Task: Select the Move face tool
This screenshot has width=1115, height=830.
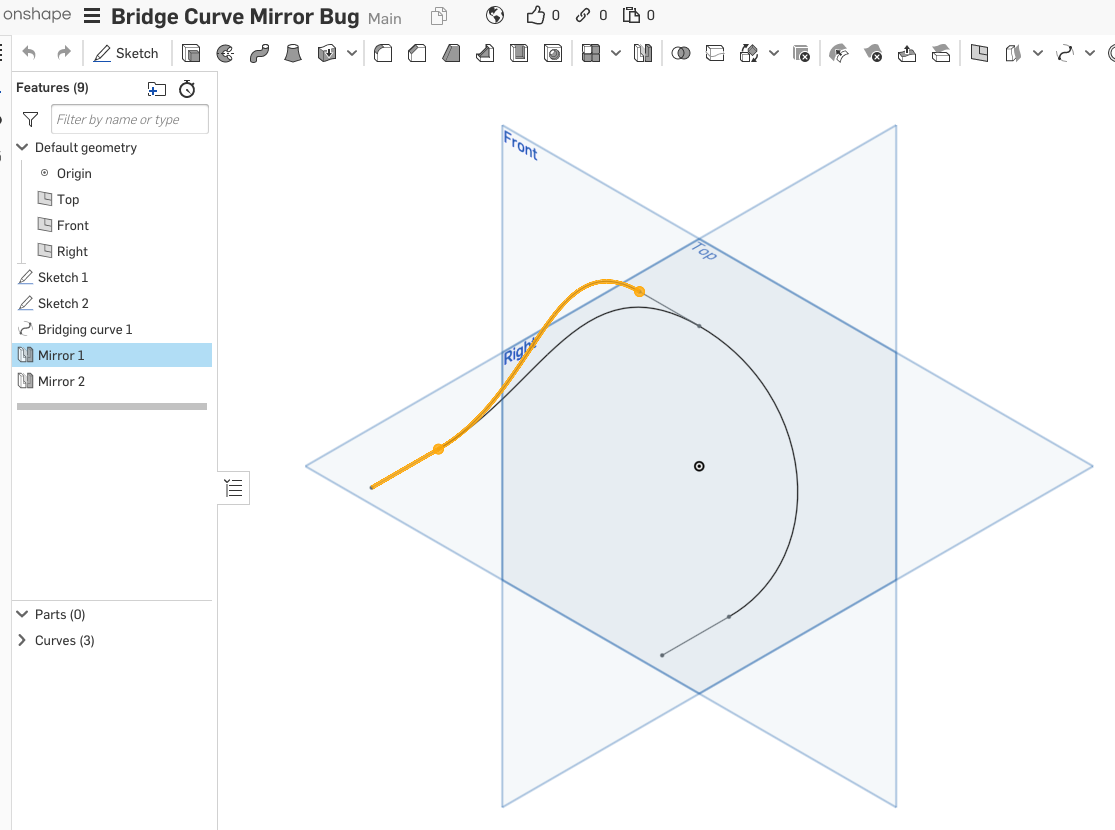Action: pyautogui.click(x=907, y=53)
